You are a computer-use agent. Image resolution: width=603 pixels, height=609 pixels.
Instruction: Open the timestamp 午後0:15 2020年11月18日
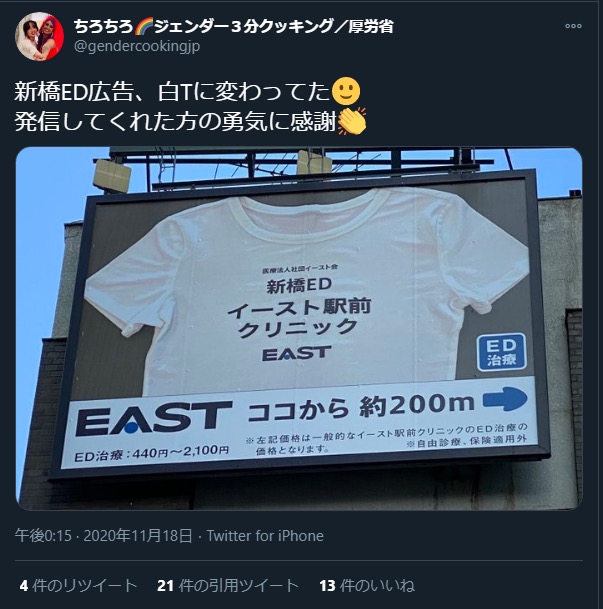pyautogui.click(x=103, y=536)
